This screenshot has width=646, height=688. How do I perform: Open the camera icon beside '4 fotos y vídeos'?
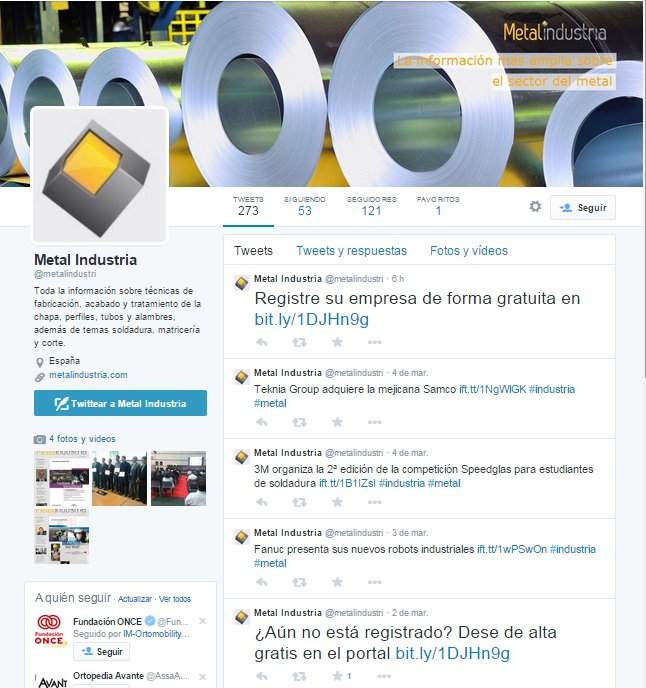[x=39, y=439]
